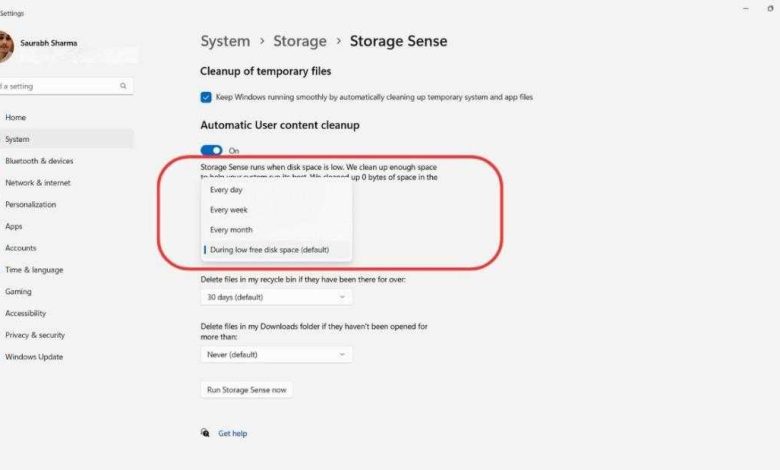Go back to System in the breadcrumb
Screen dimensions: 780x470
pyautogui.click(x=225, y=41)
